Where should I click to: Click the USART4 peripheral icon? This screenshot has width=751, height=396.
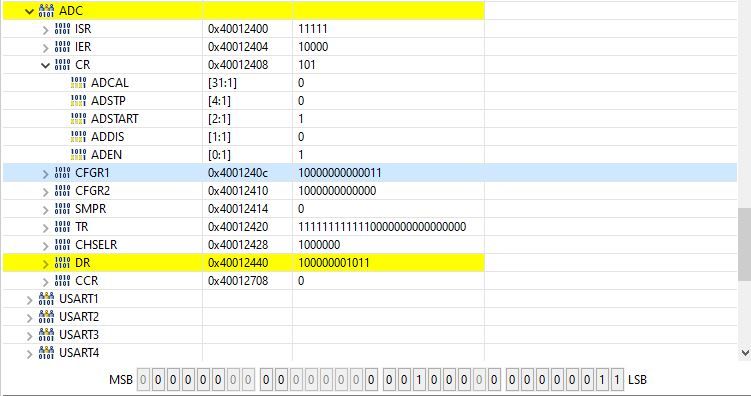pyautogui.click(x=46, y=352)
